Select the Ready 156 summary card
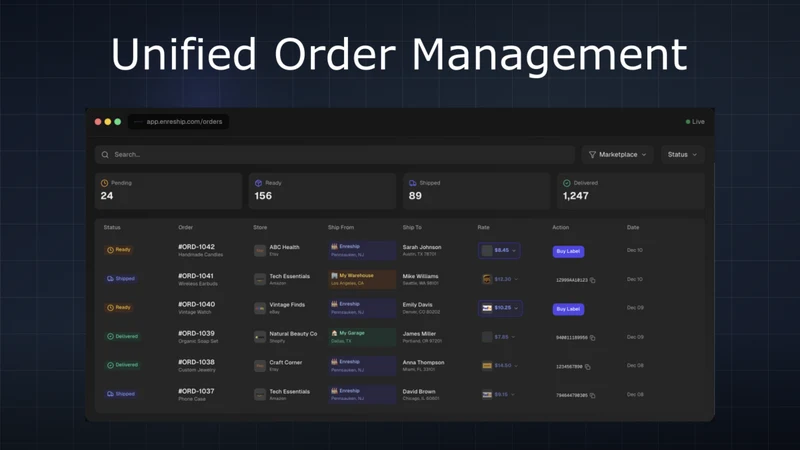Screen dimensions: 800x450 pos(322,191)
